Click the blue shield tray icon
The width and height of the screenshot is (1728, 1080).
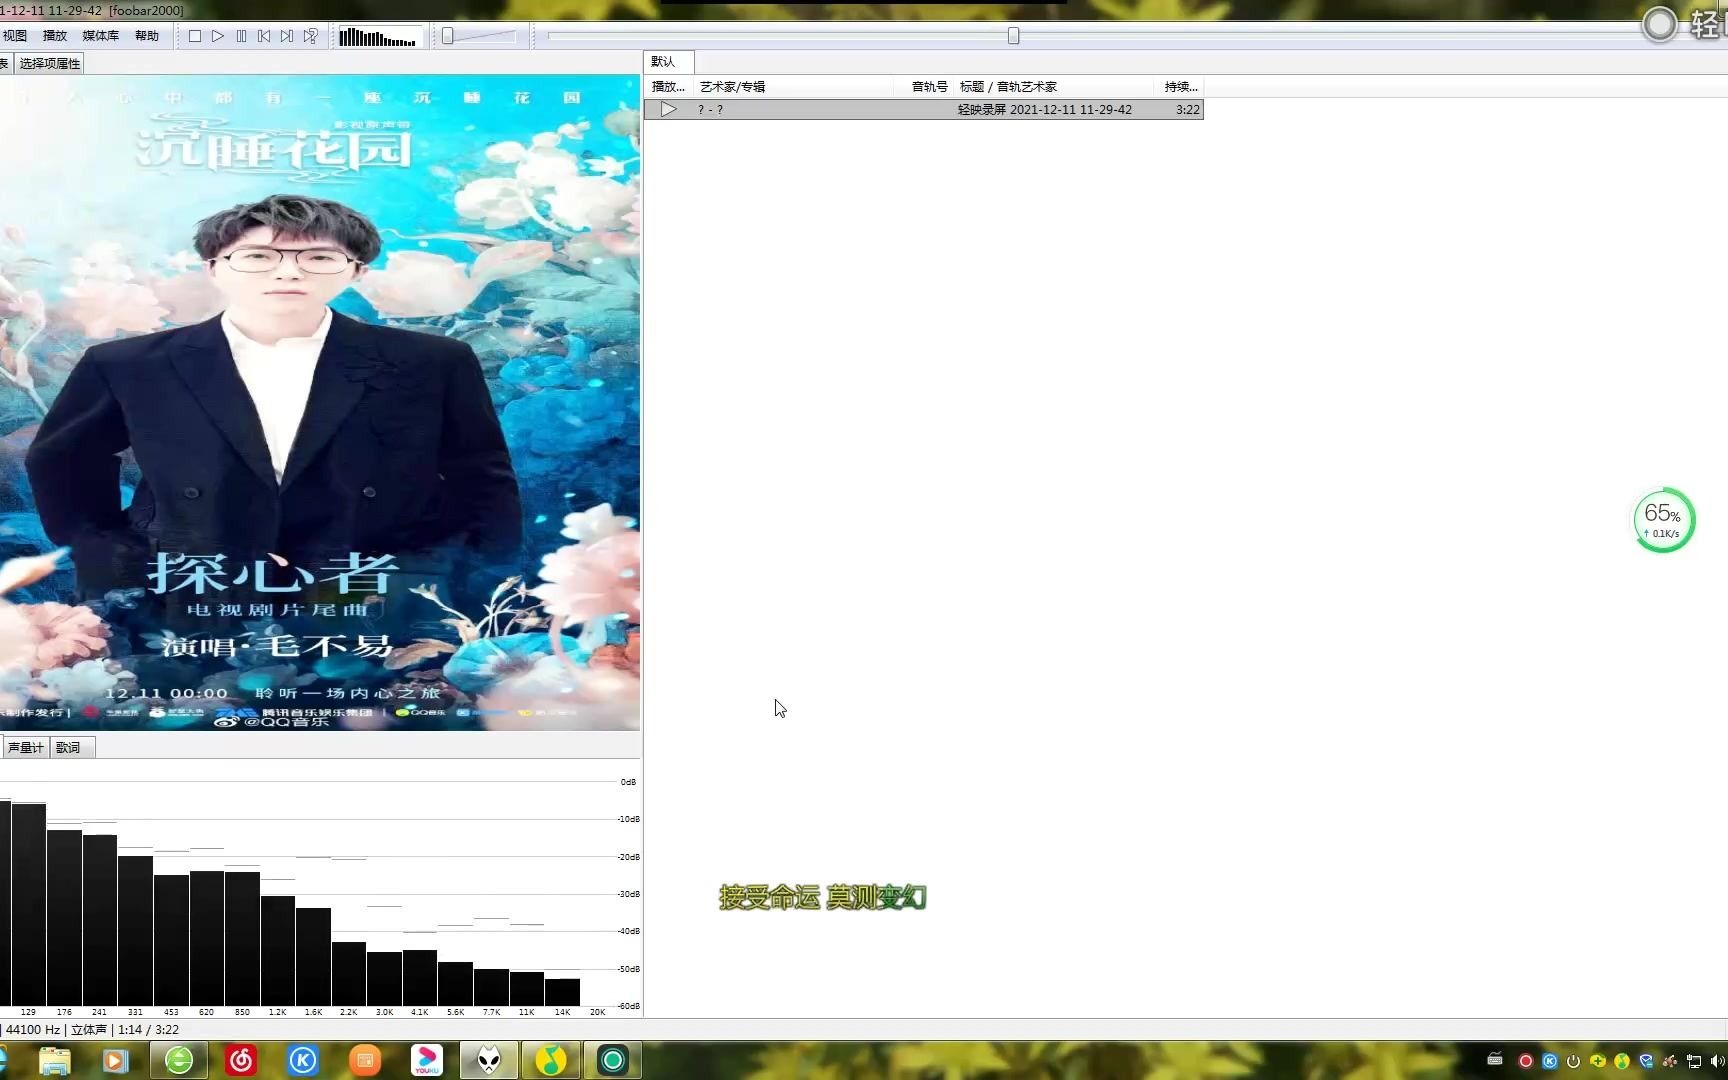point(1646,1061)
